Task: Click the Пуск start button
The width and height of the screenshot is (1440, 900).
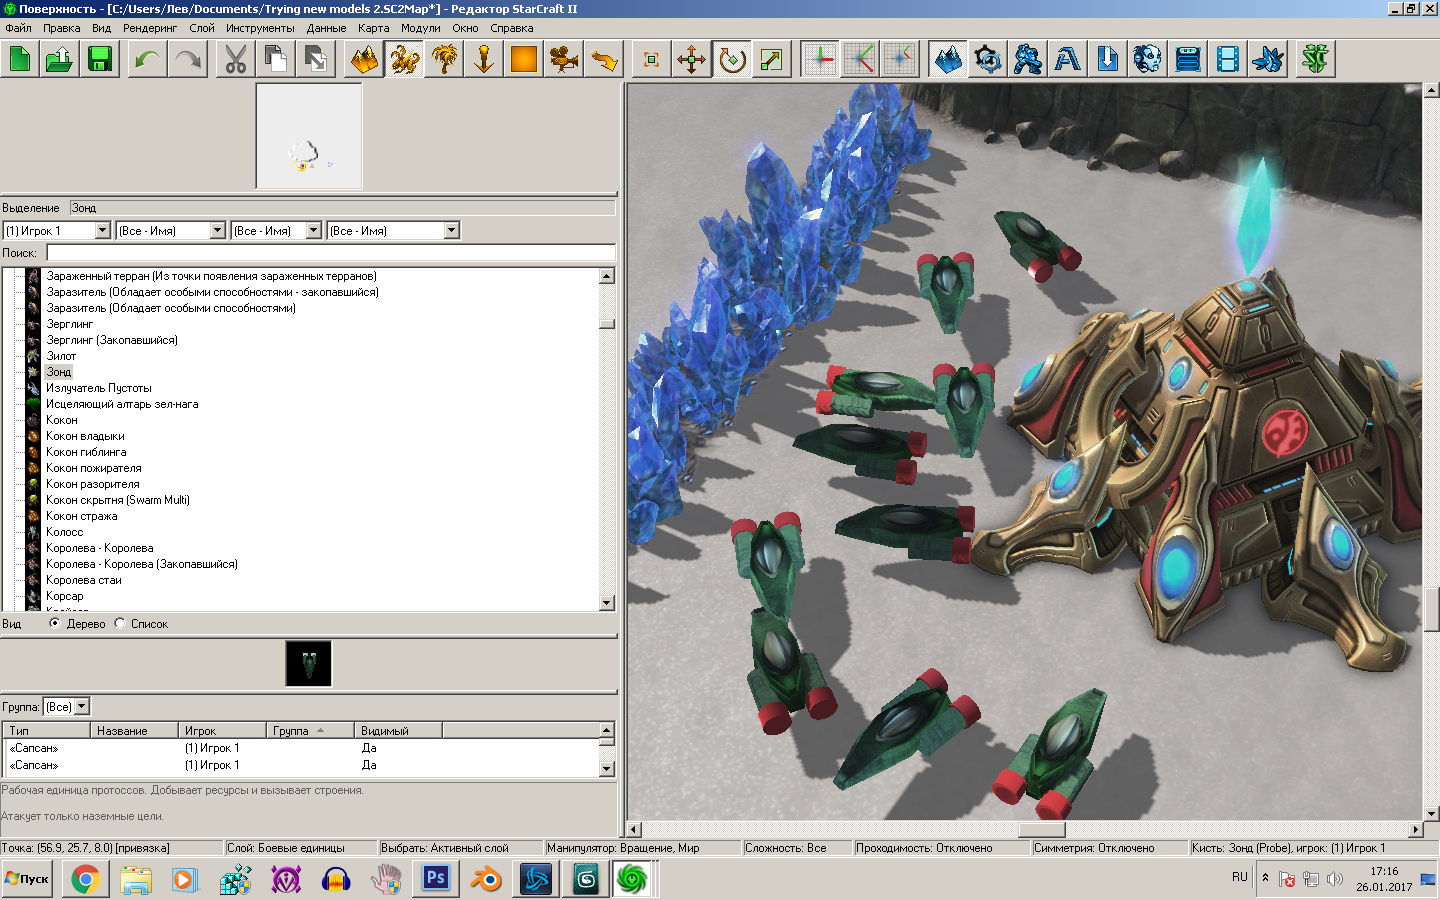Action: 27,879
